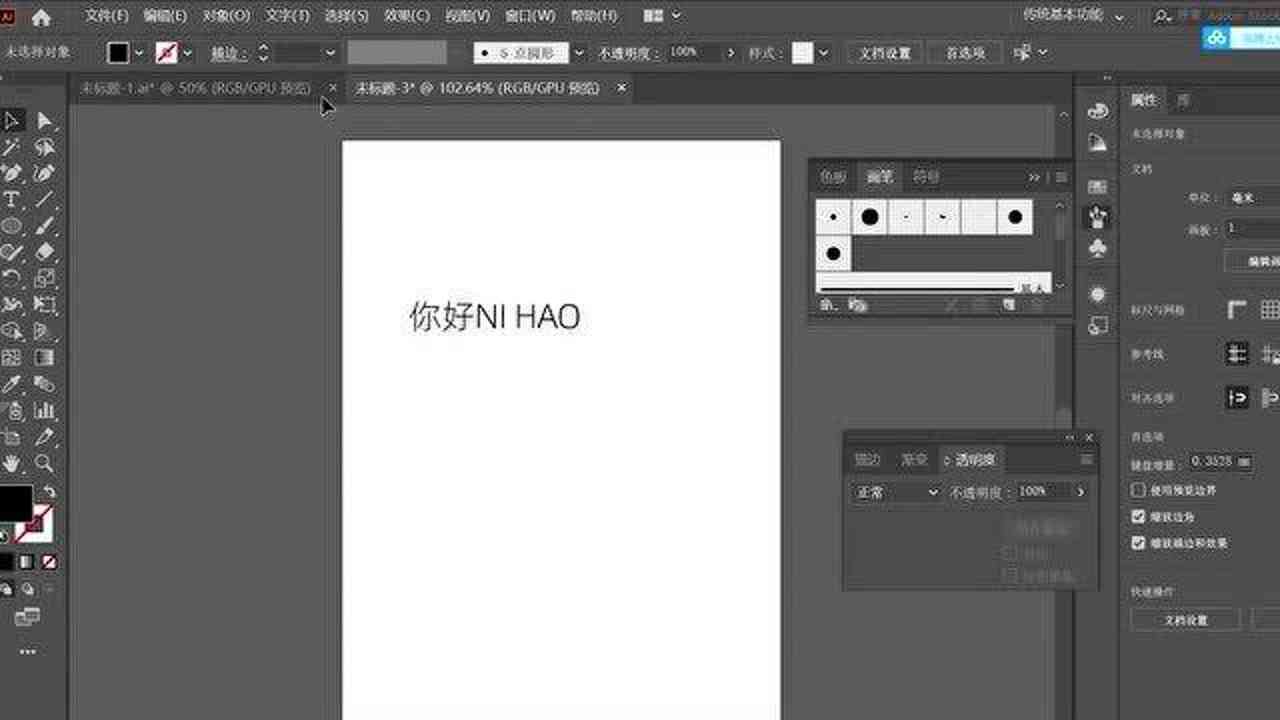
Task: Open the 编辑(E) menu
Action: tap(165, 16)
